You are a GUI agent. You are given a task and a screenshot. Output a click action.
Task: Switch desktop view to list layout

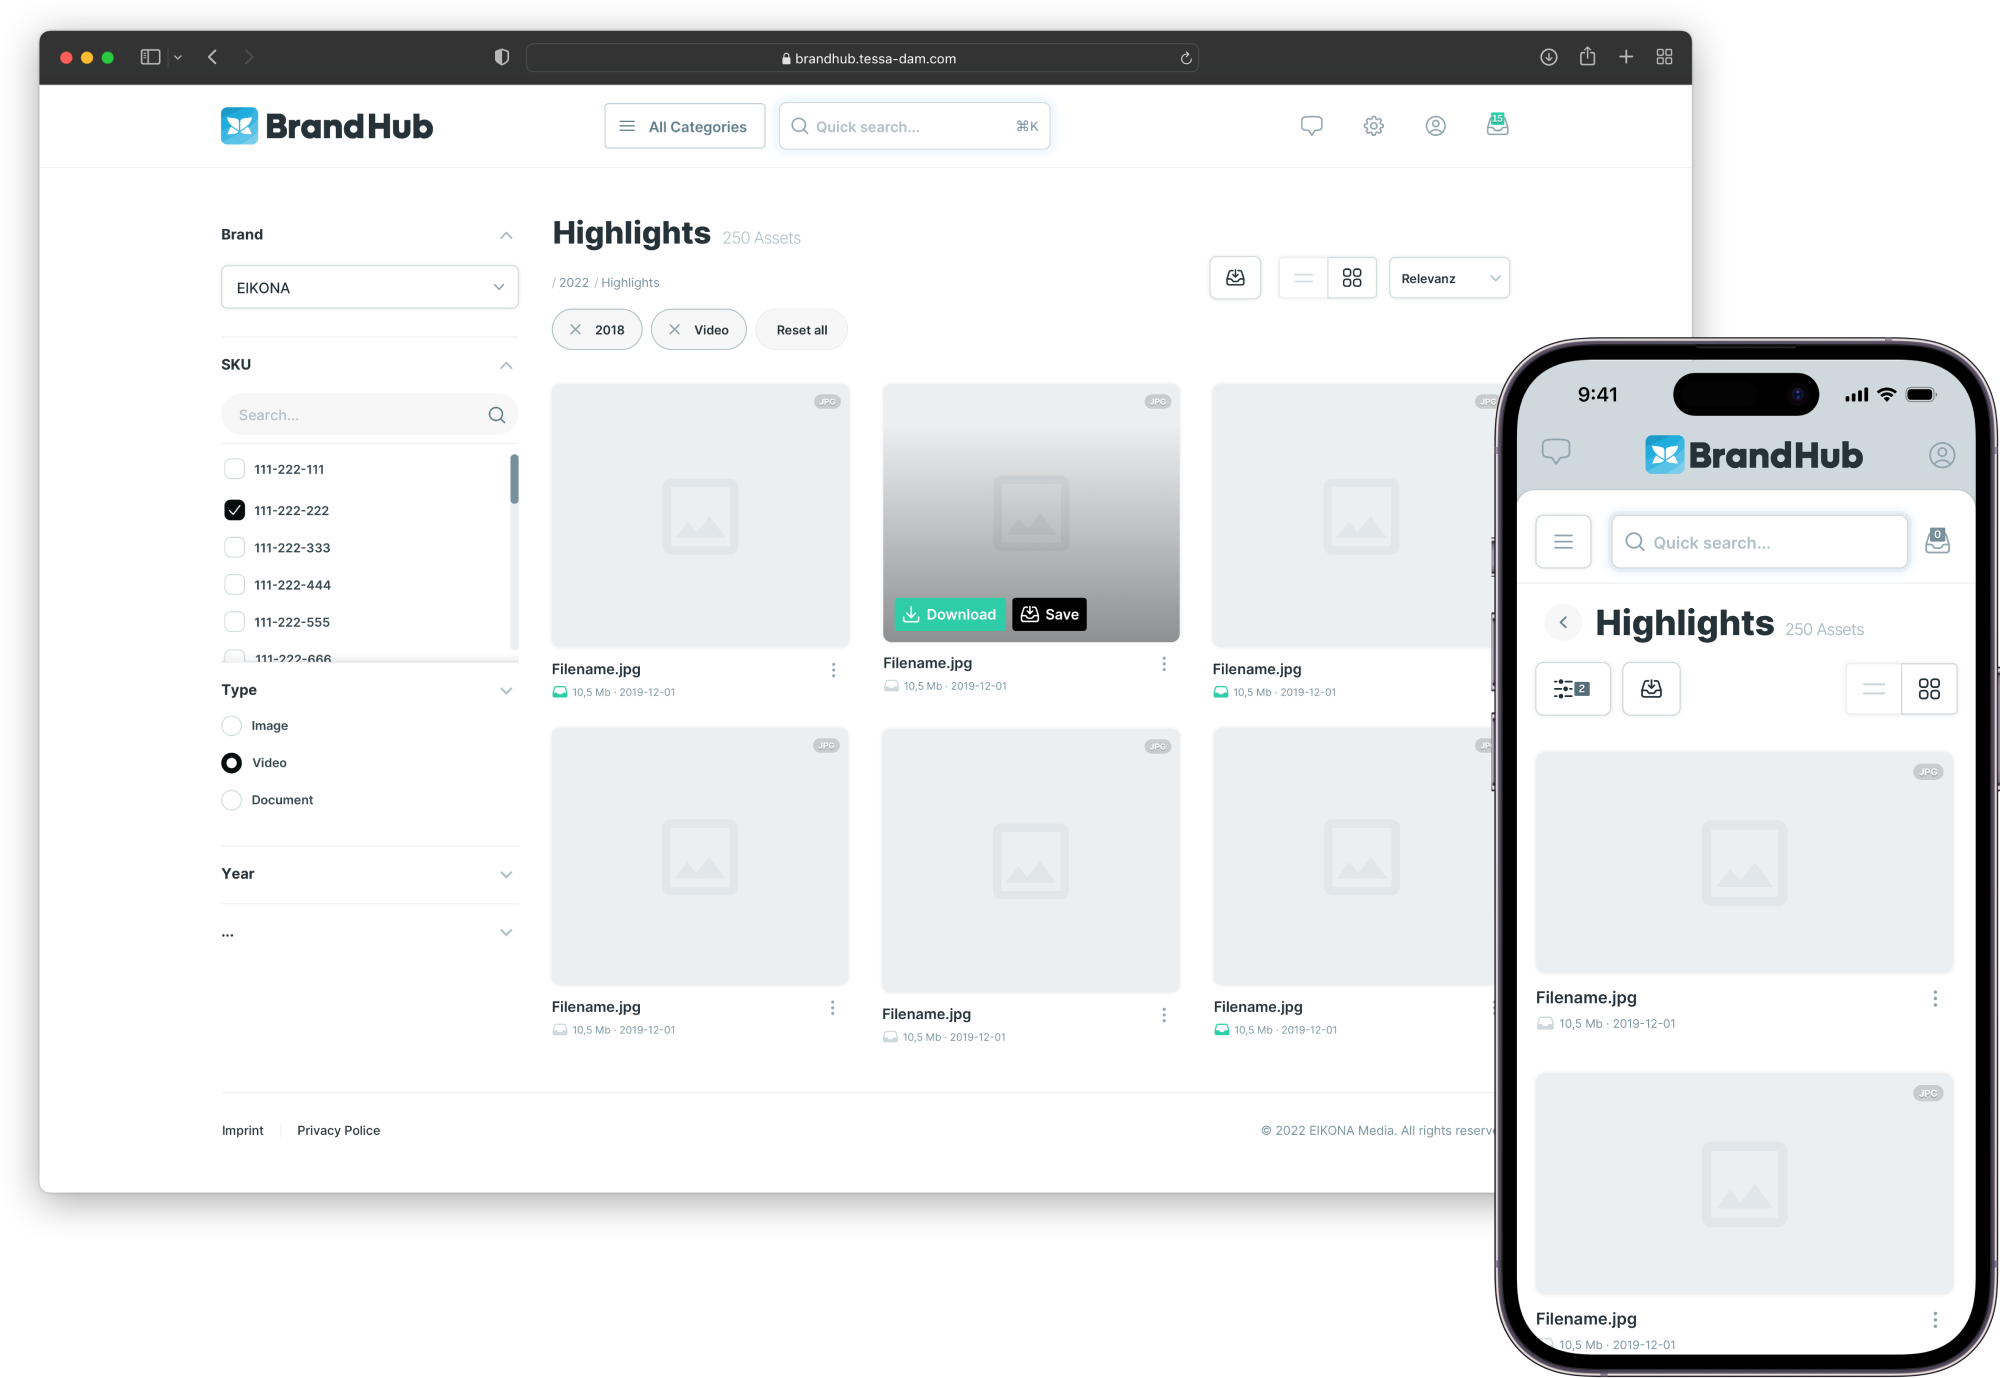click(1303, 278)
